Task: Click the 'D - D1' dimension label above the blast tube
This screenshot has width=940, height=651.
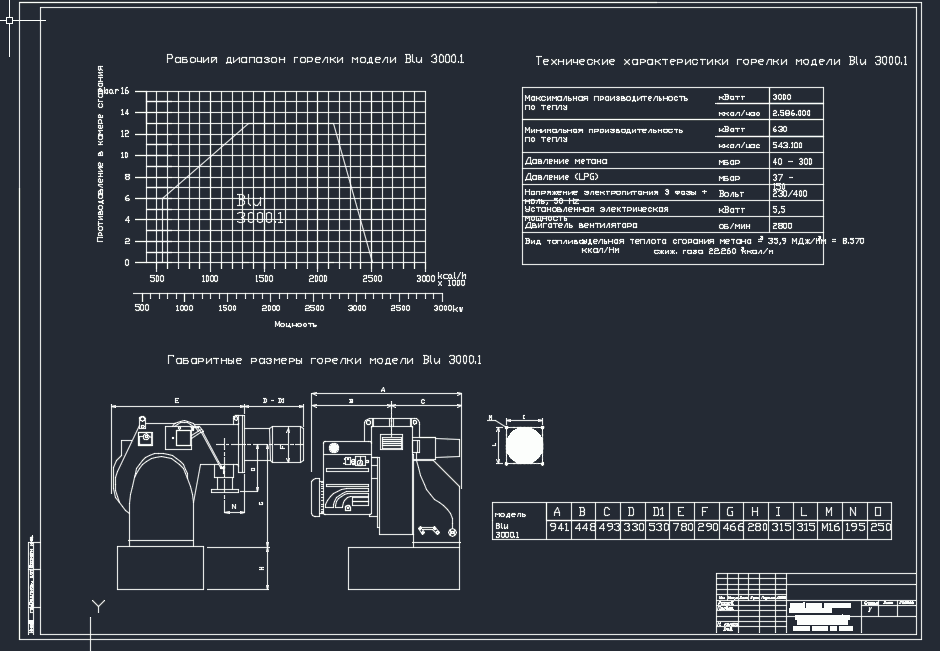Action: pyautogui.click(x=273, y=400)
